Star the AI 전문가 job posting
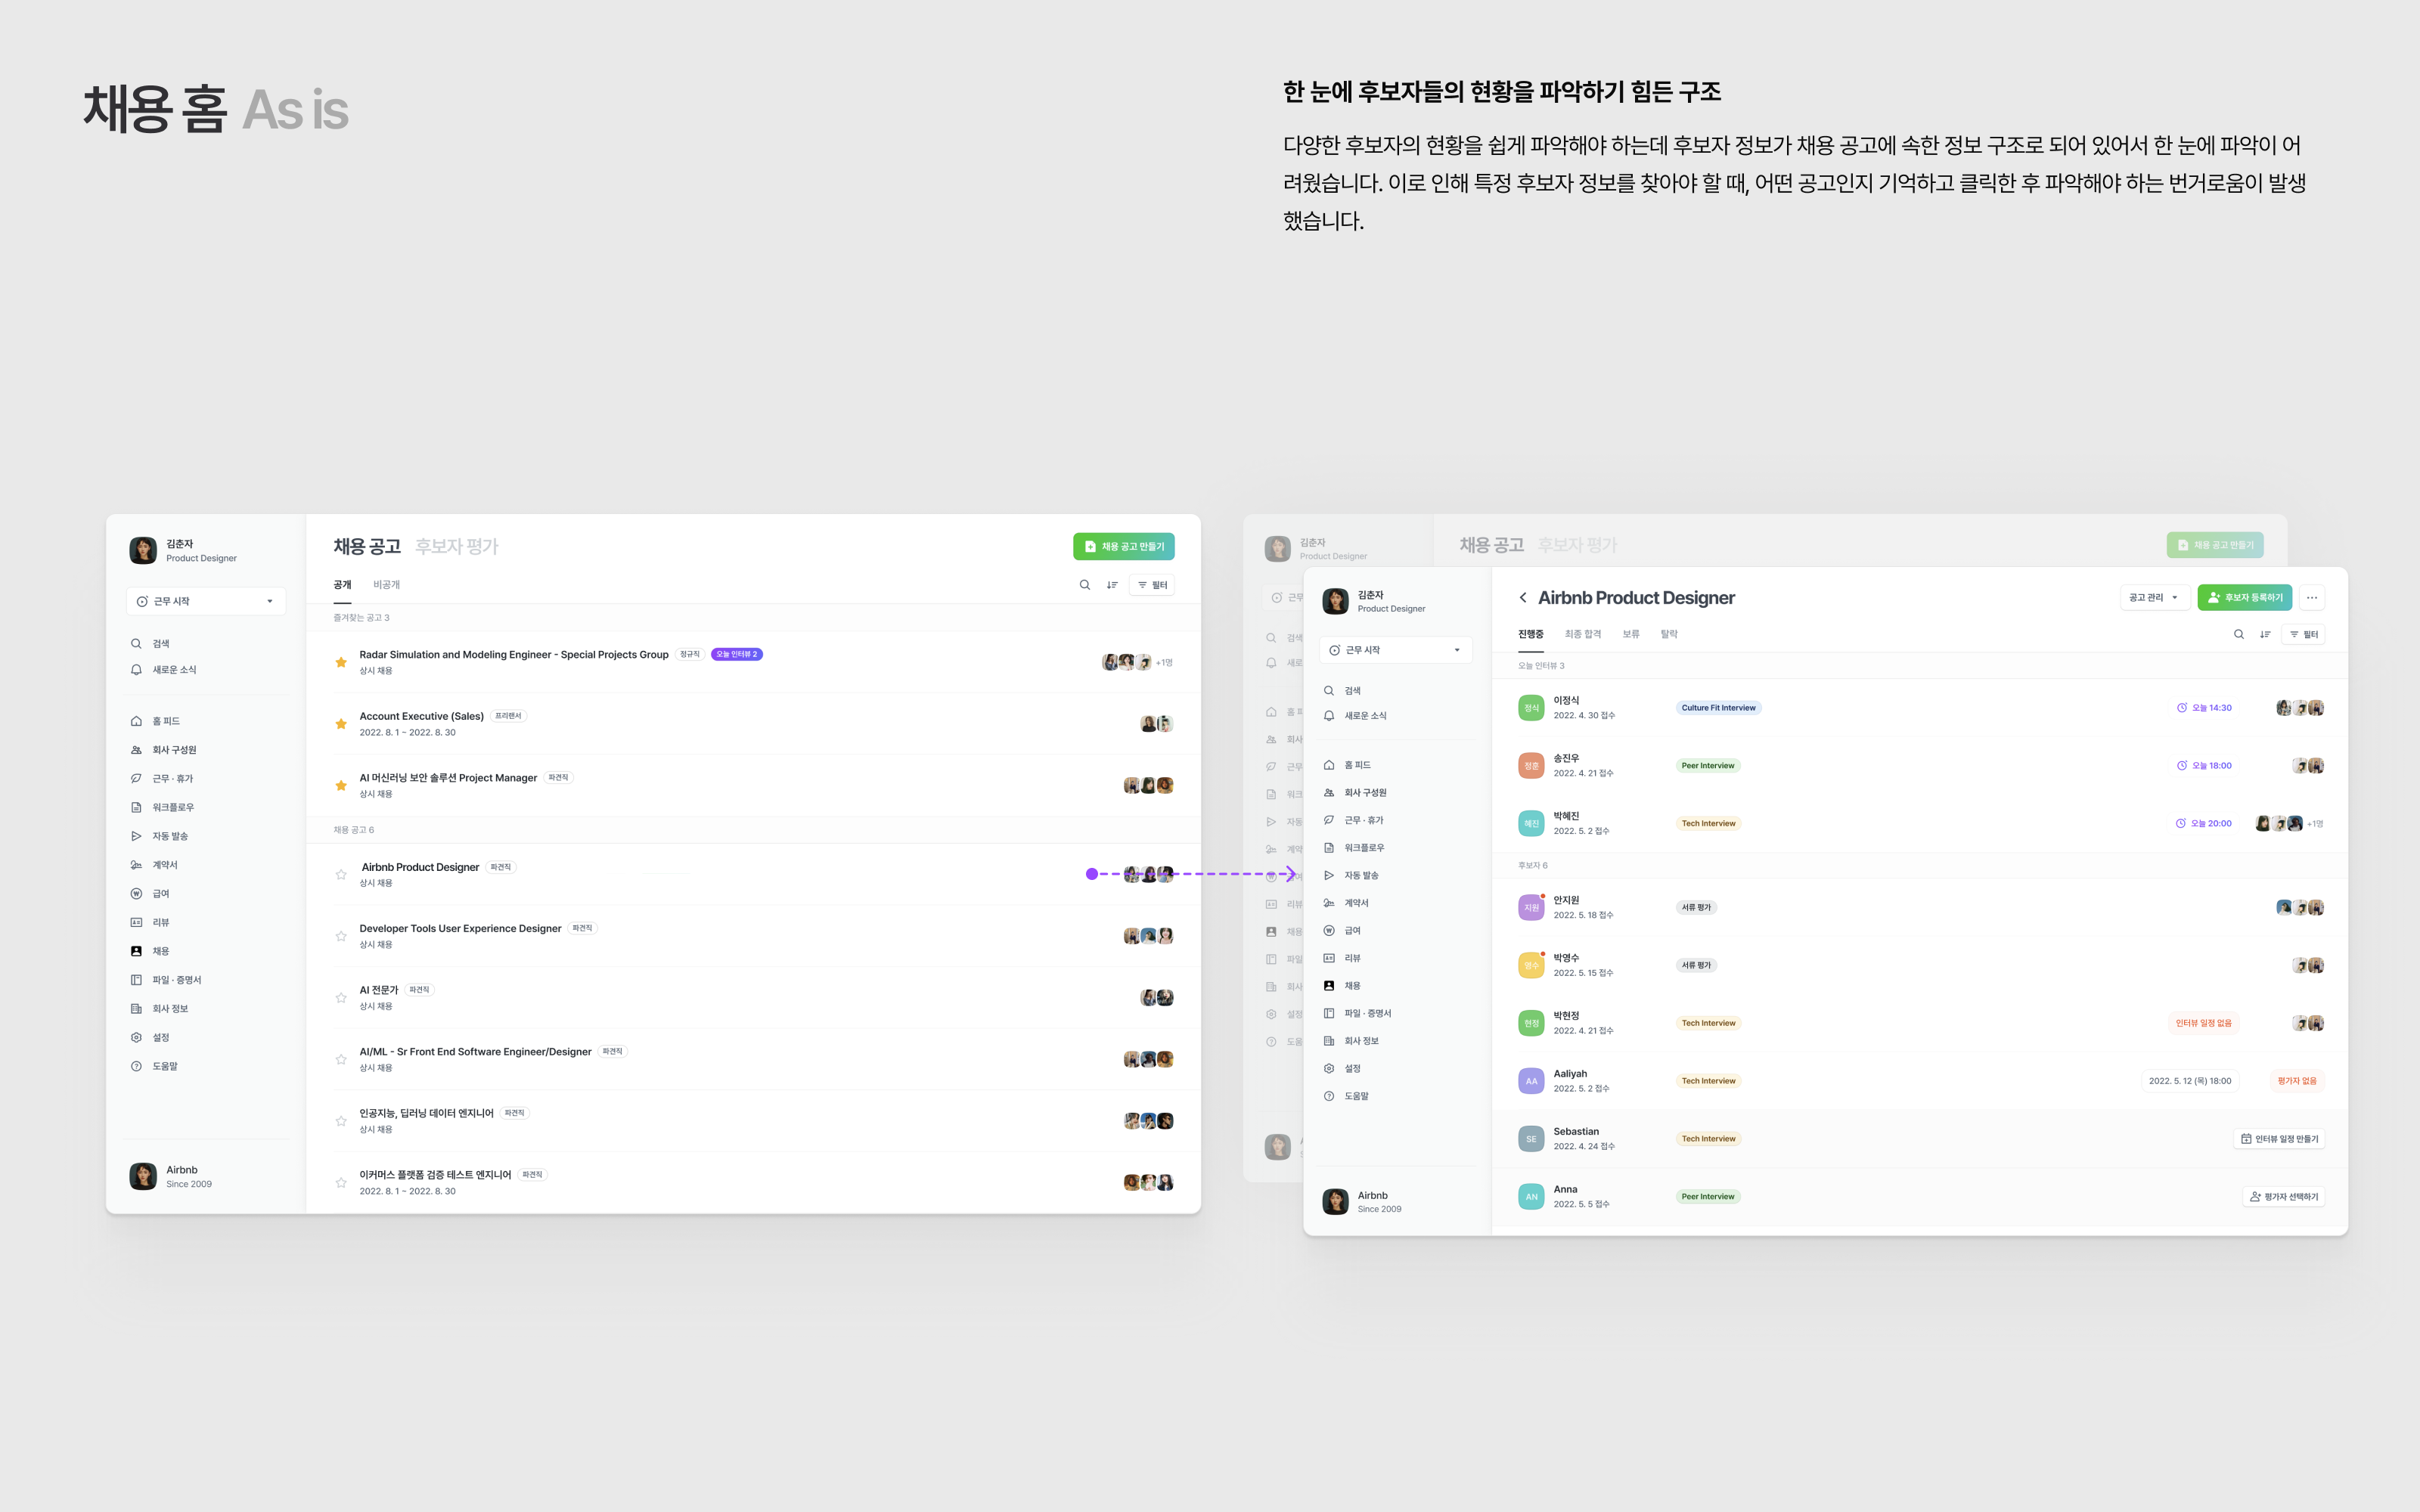2420x1512 pixels. pyautogui.click(x=341, y=998)
